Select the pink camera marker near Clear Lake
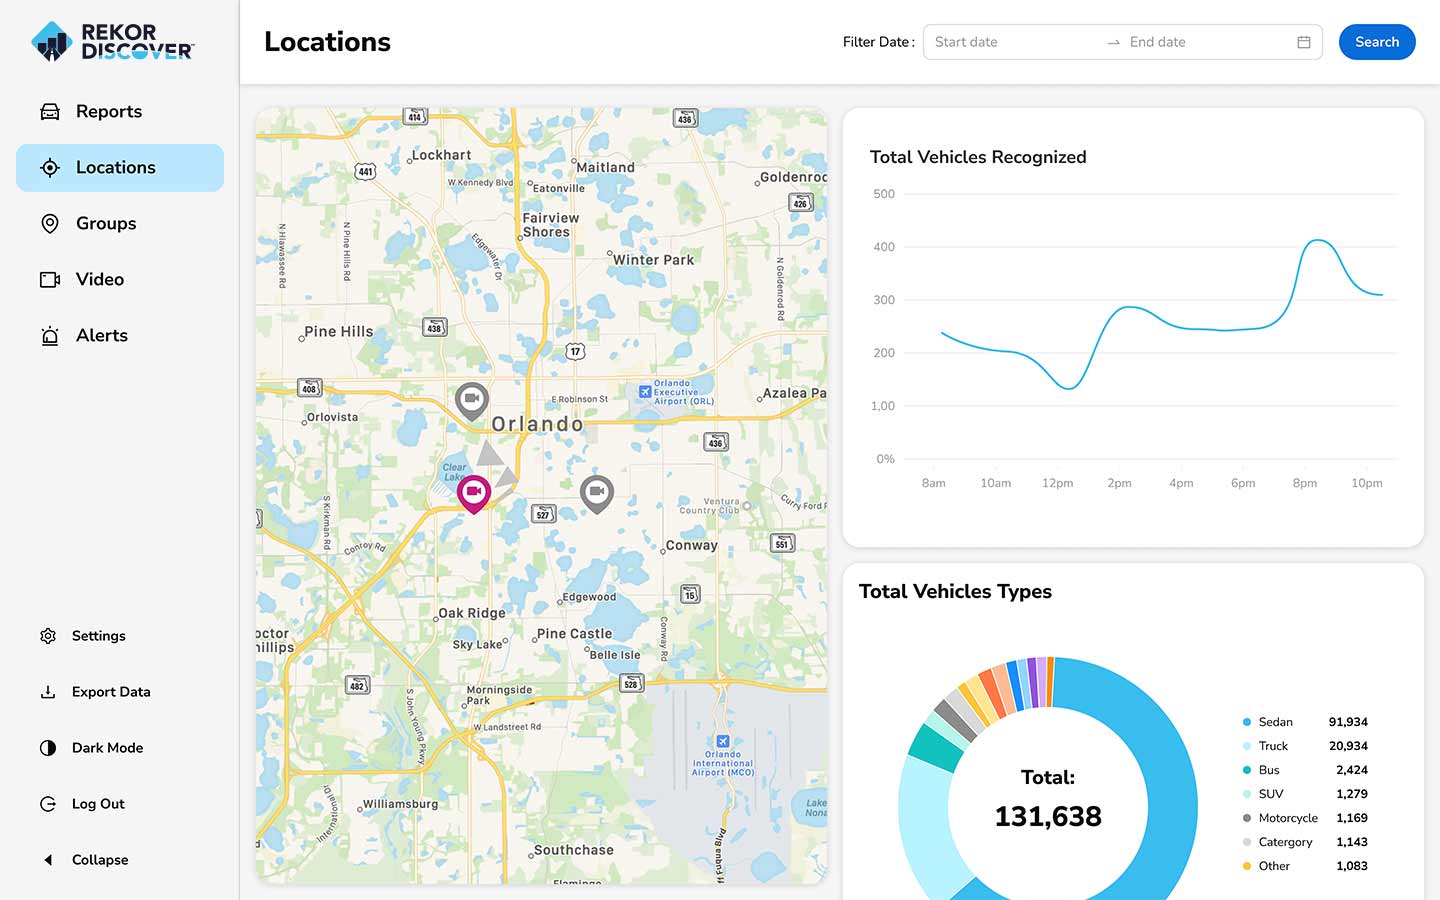Viewport: 1440px width, 900px height. (474, 493)
